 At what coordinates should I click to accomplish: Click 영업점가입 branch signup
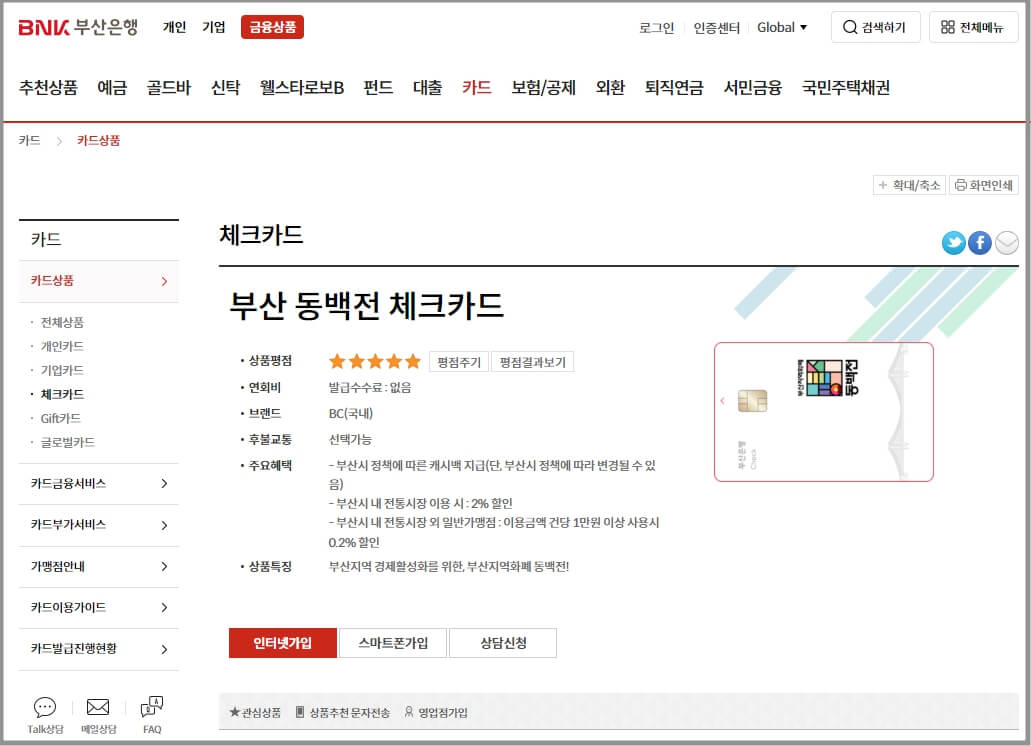click(x=436, y=712)
